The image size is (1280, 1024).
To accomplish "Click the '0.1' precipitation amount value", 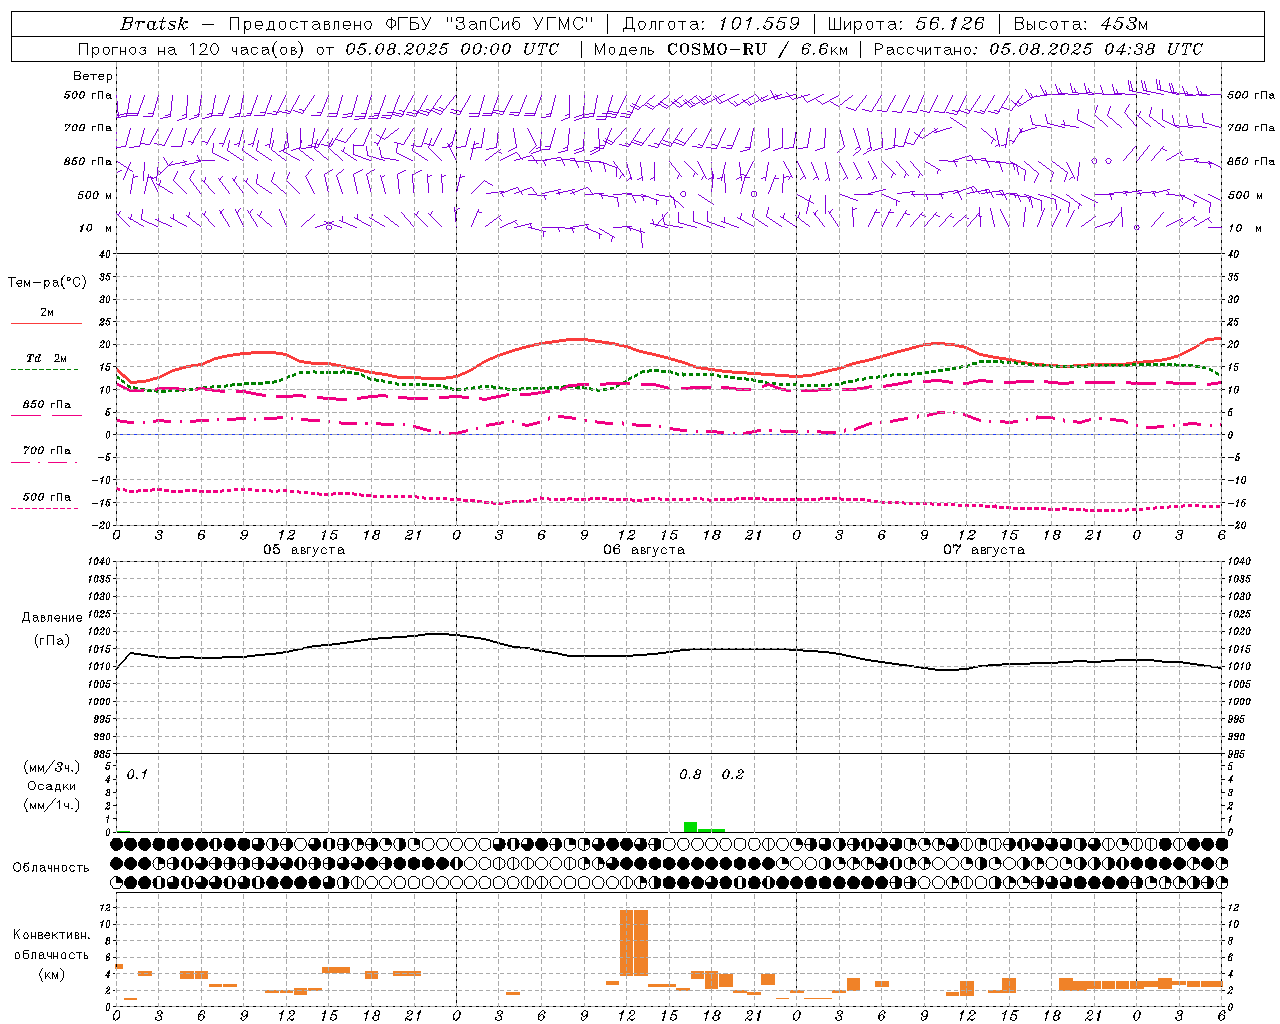I will coord(137,774).
